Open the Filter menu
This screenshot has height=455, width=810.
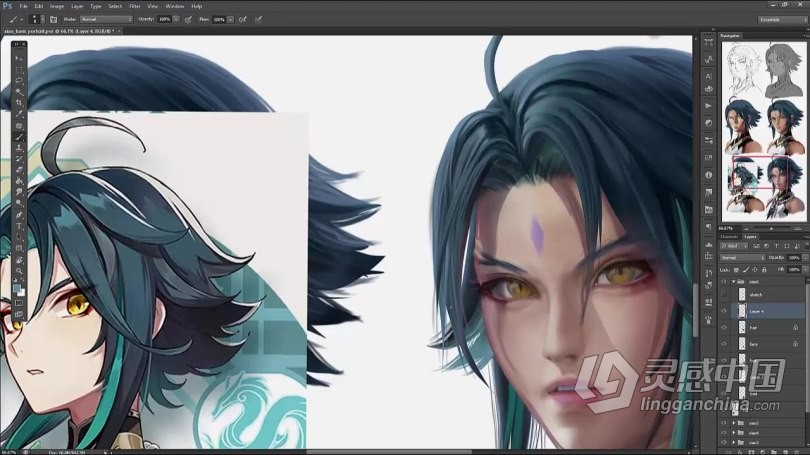point(135,6)
